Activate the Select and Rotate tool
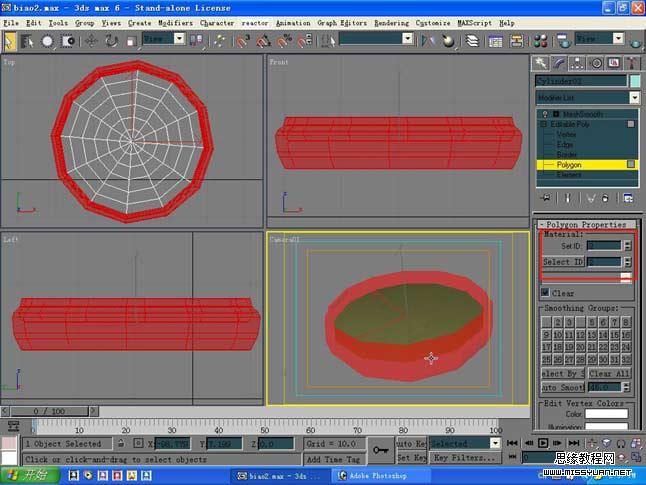 111,41
